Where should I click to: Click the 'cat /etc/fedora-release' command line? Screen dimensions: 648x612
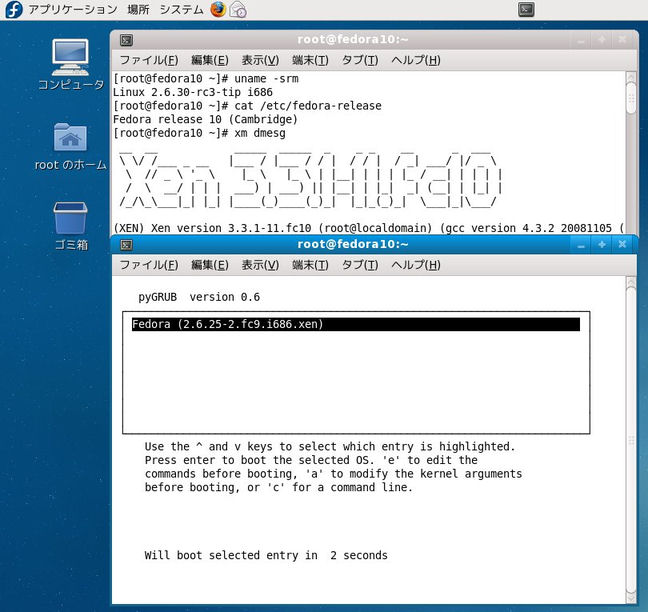[x=248, y=106]
